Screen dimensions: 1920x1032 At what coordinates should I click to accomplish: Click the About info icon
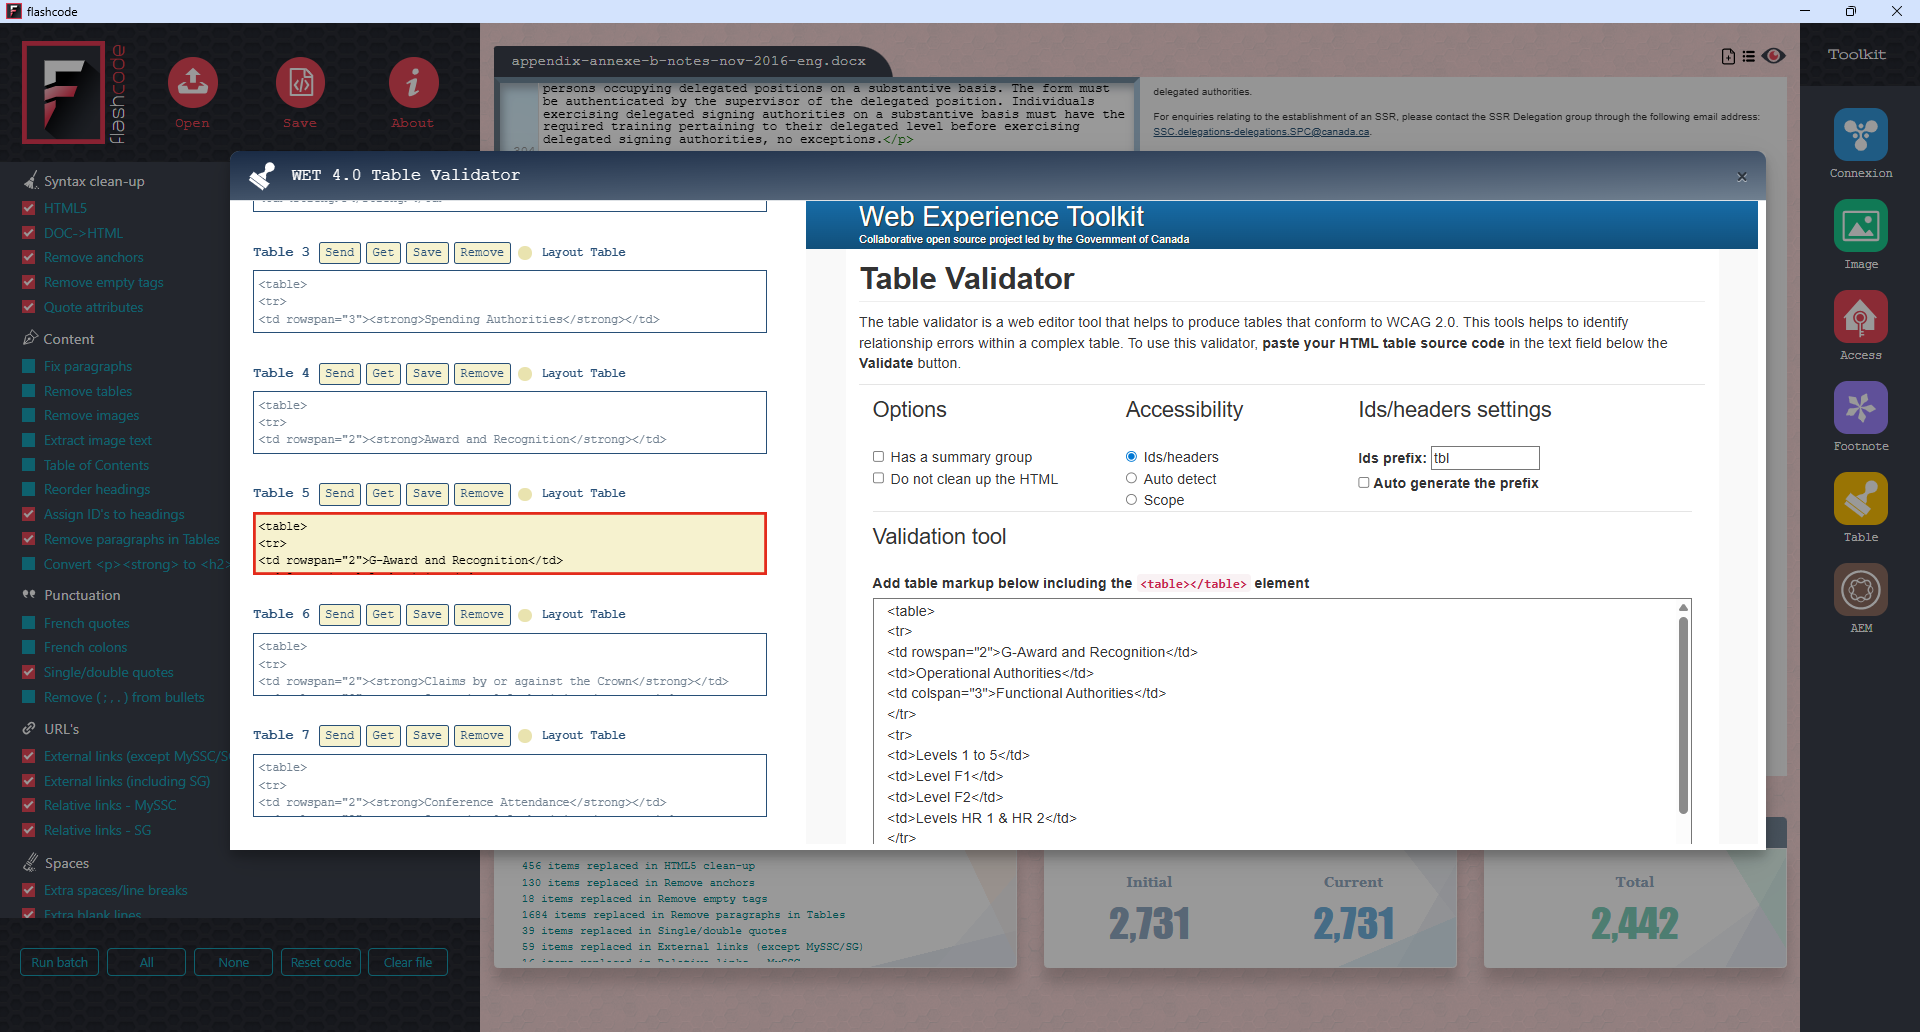[x=413, y=84]
